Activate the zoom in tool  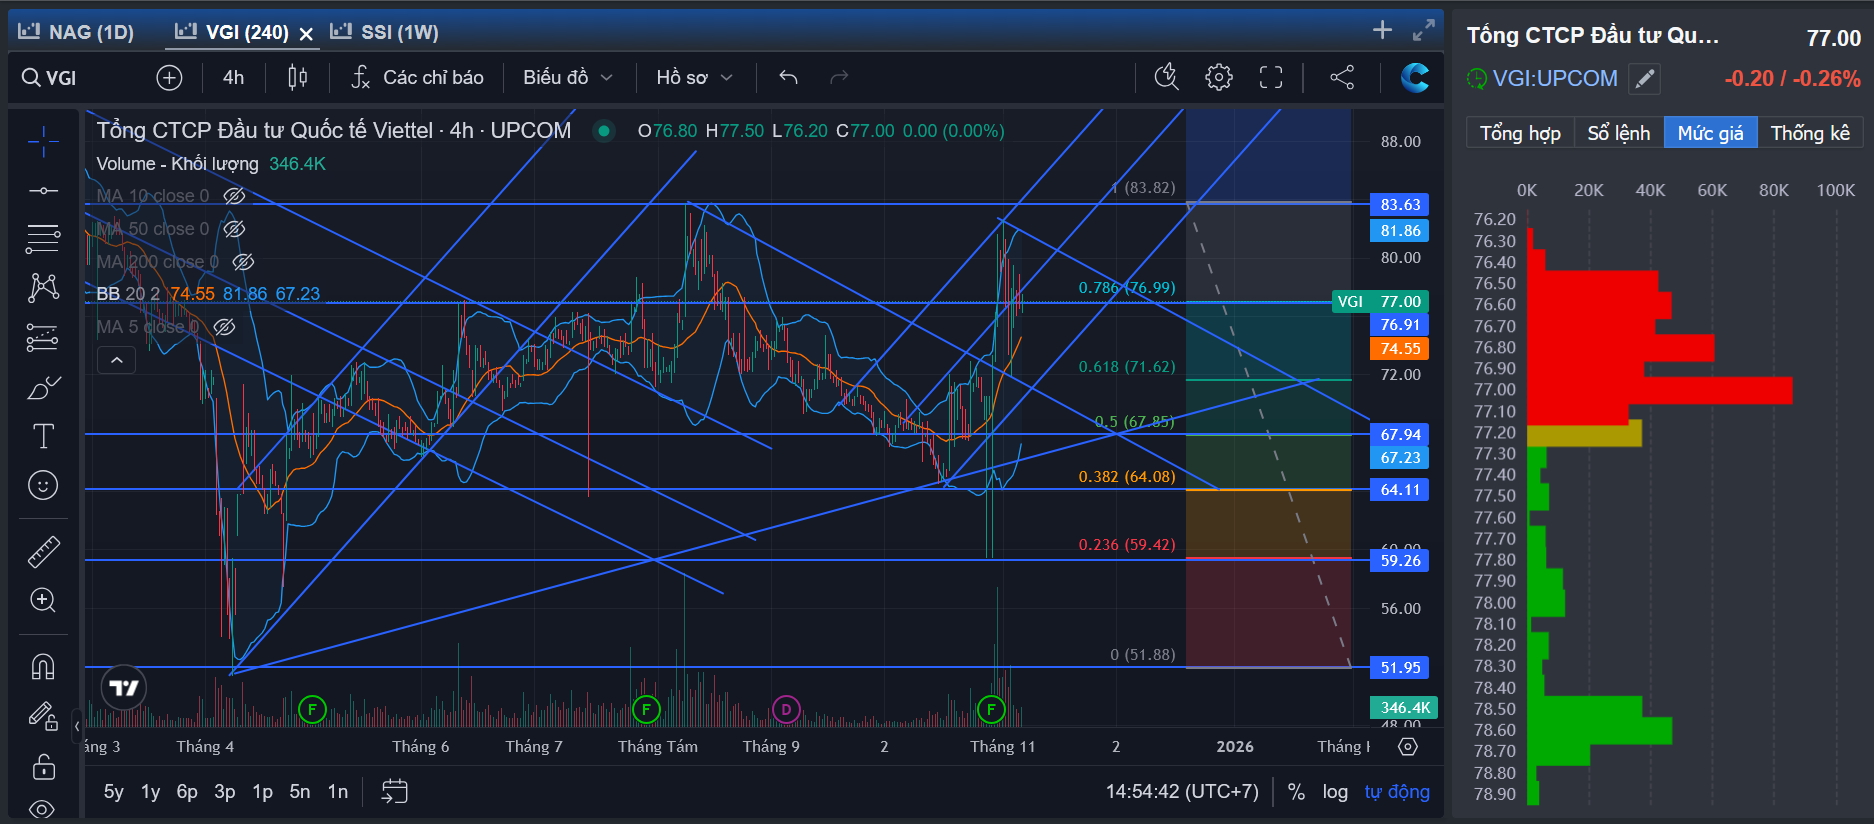pos(43,600)
